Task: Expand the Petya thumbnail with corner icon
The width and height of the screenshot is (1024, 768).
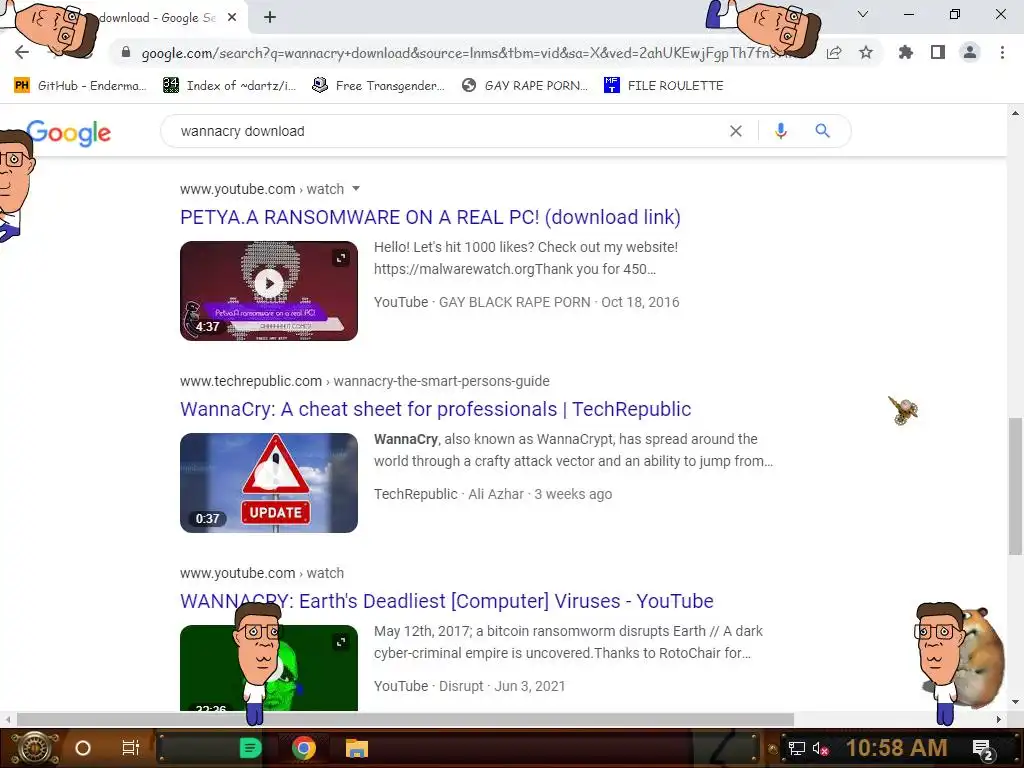Action: 341,258
